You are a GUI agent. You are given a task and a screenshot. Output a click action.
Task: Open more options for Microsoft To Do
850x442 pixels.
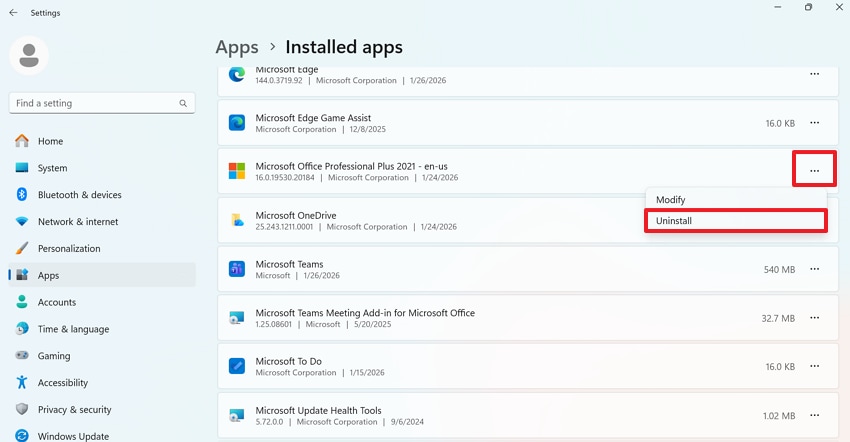coord(814,366)
